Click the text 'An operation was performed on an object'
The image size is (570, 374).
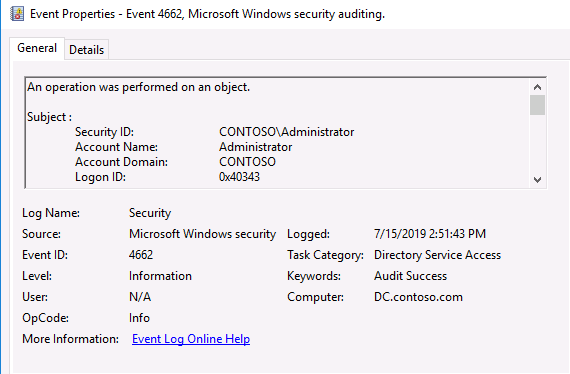138,87
